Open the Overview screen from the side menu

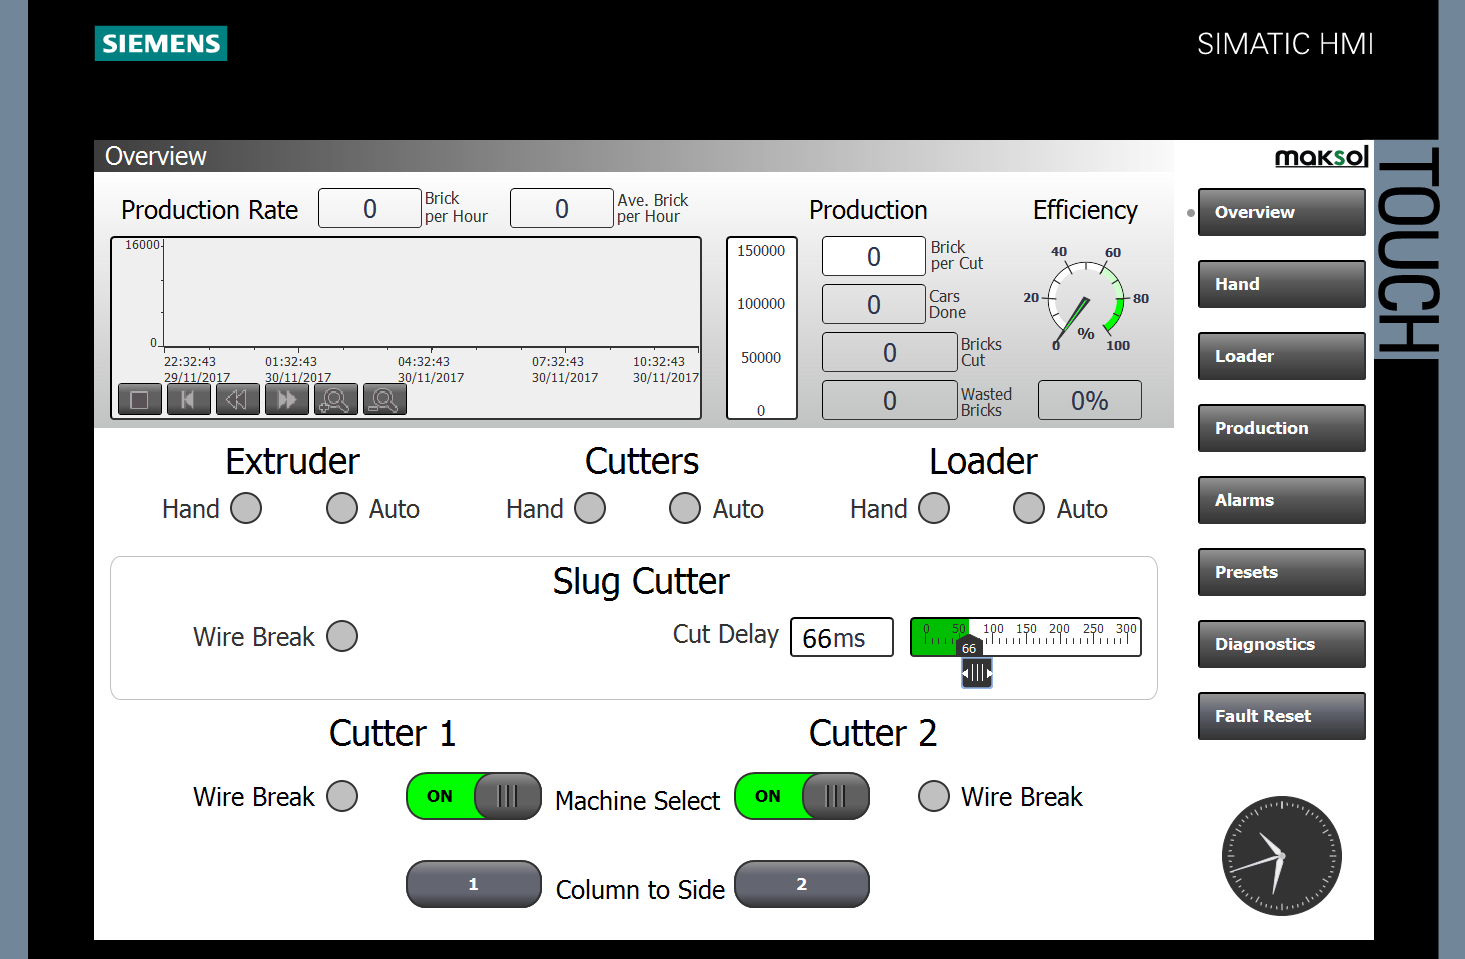1282,212
